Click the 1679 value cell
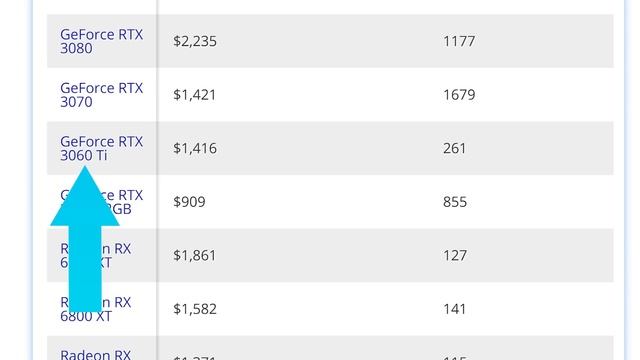 [459, 95]
